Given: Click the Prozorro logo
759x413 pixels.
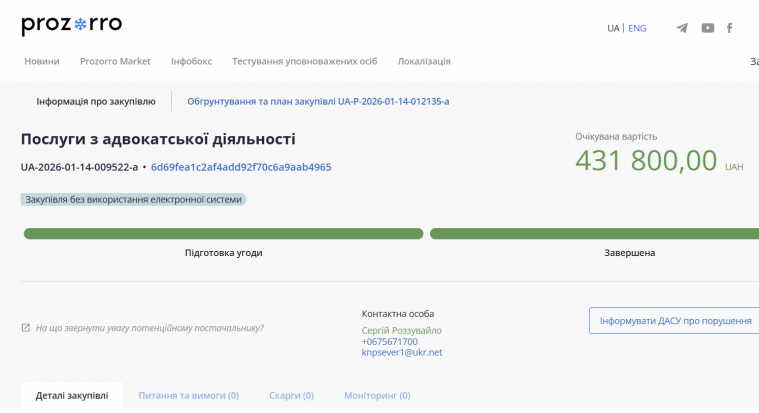Looking at the screenshot, I should [x=71, y=26].
